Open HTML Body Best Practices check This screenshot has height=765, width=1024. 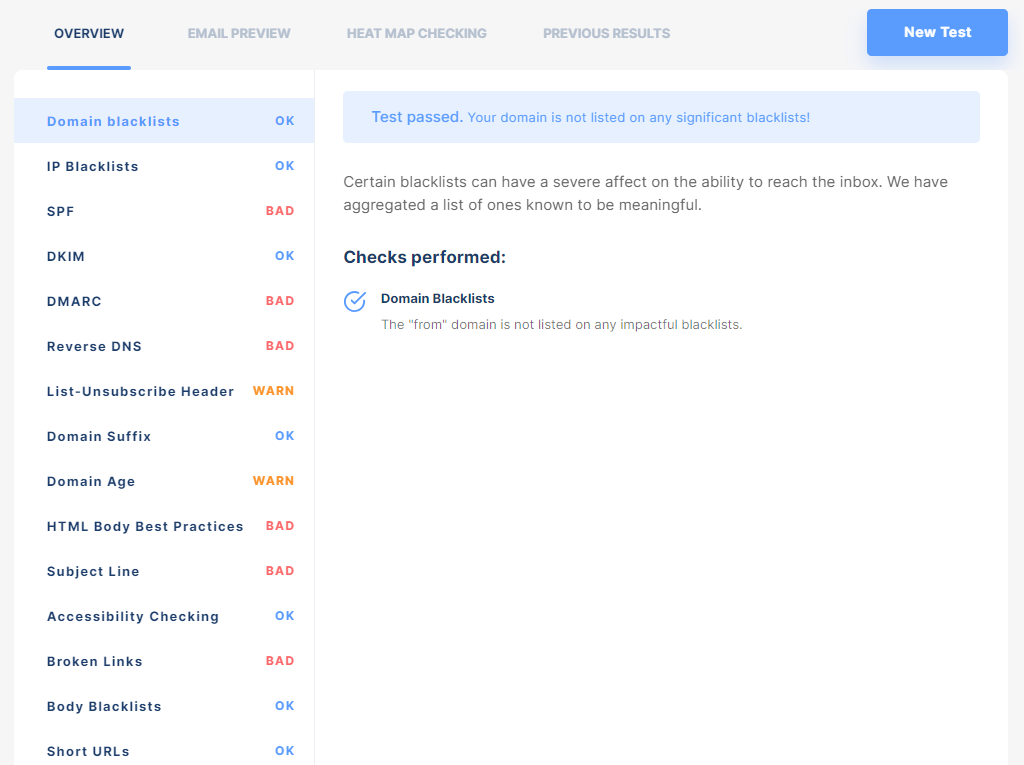pos(164,526)
